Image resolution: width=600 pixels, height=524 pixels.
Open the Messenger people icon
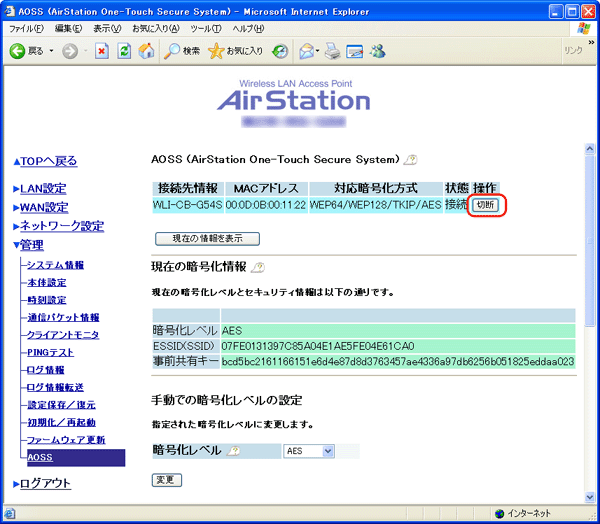378,51
